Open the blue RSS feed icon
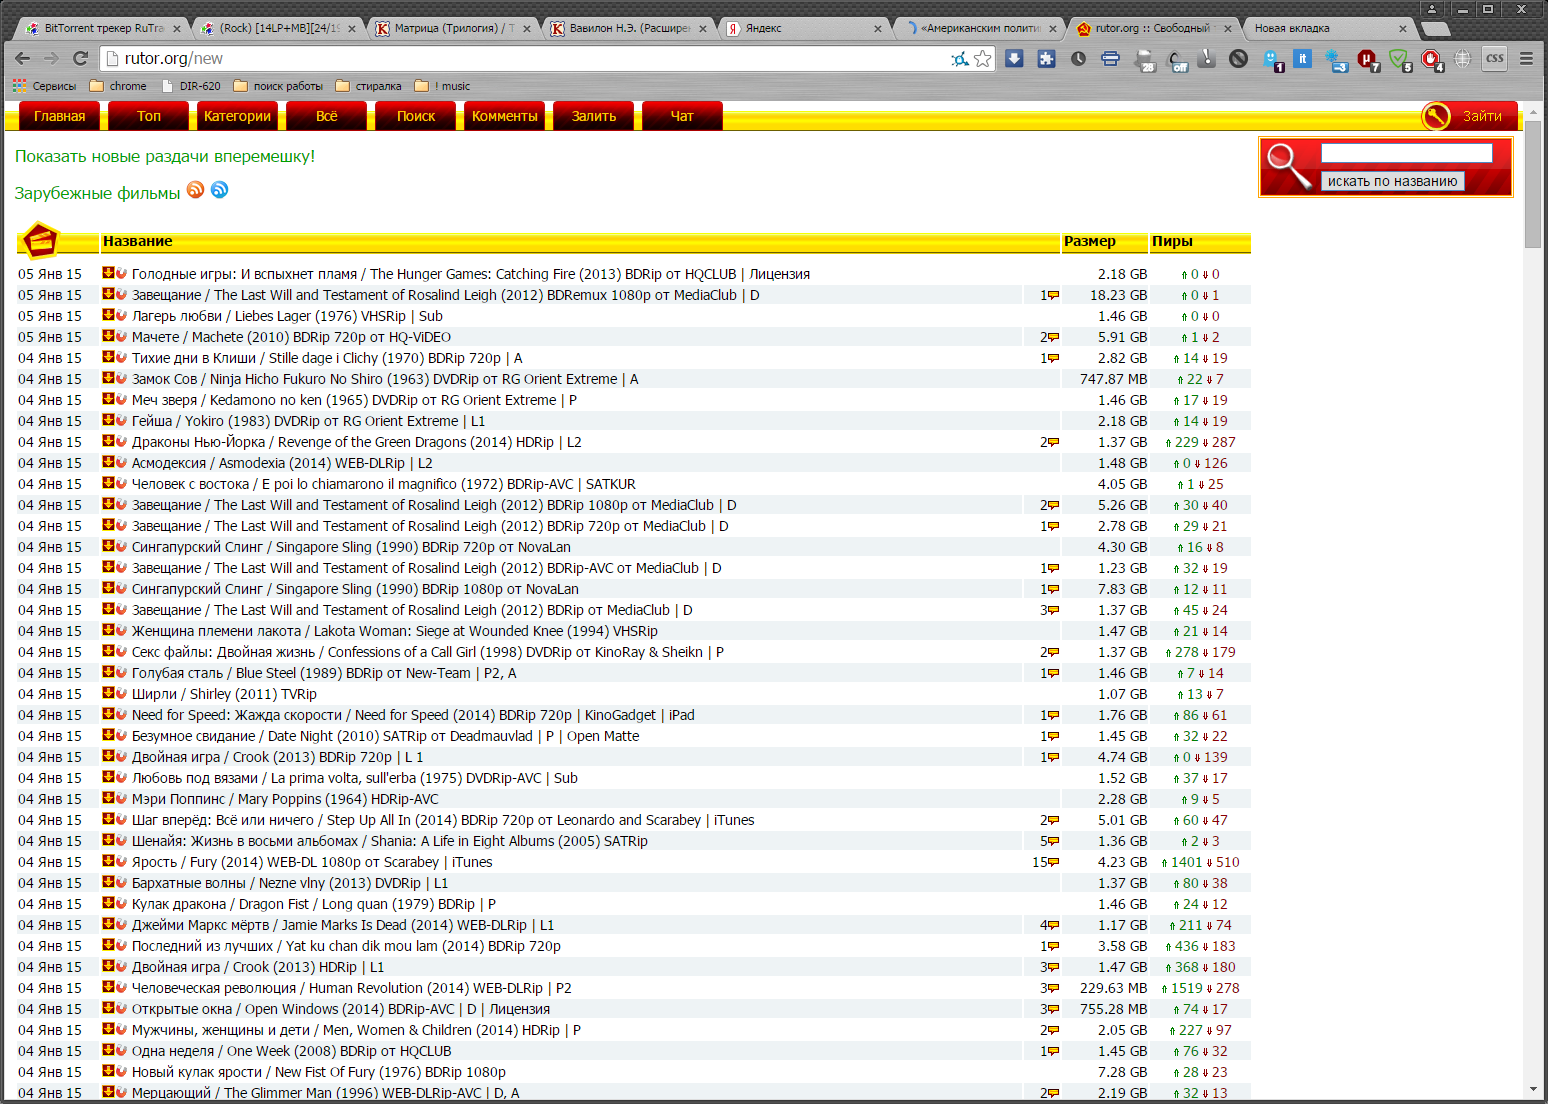Viewport: 1548px width, 1104px height. click(x=220, y=190)
